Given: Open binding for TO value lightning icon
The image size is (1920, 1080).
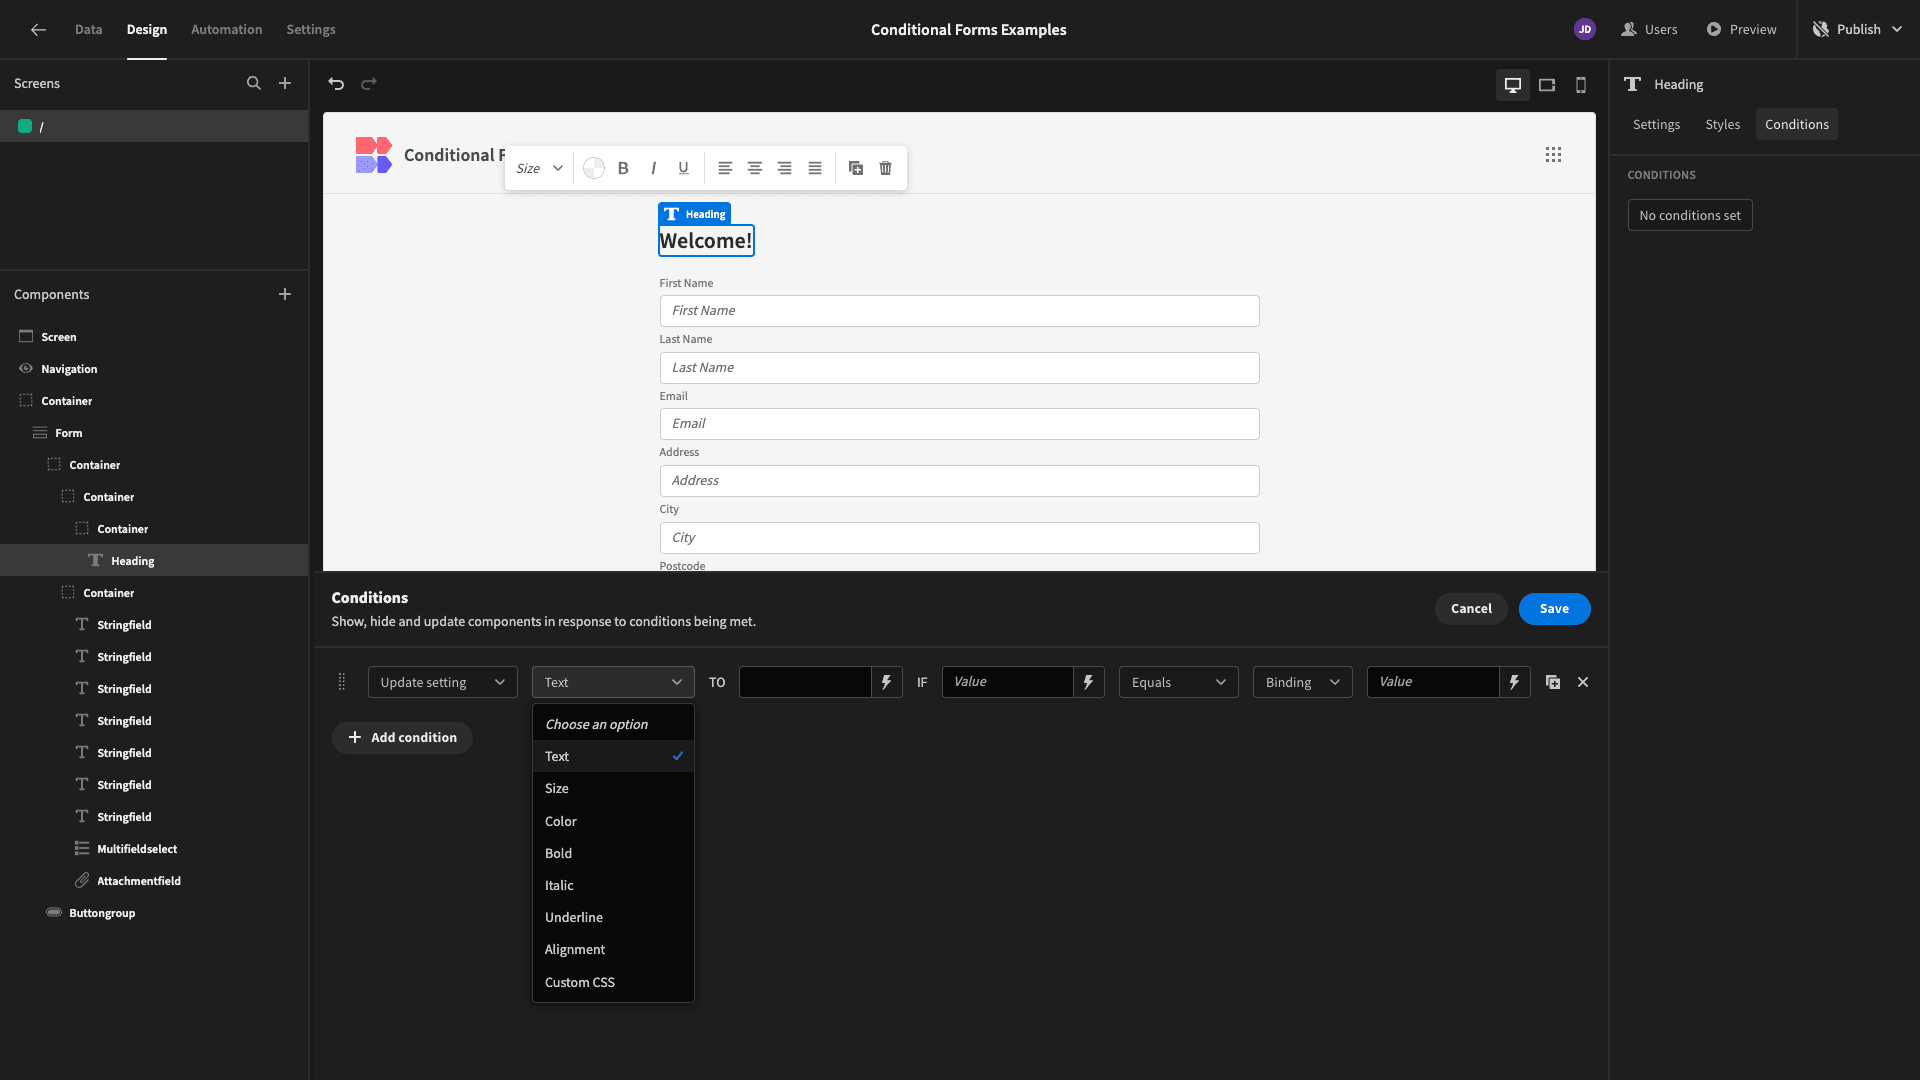Looking at the screenshot, I should coord(886,682).
